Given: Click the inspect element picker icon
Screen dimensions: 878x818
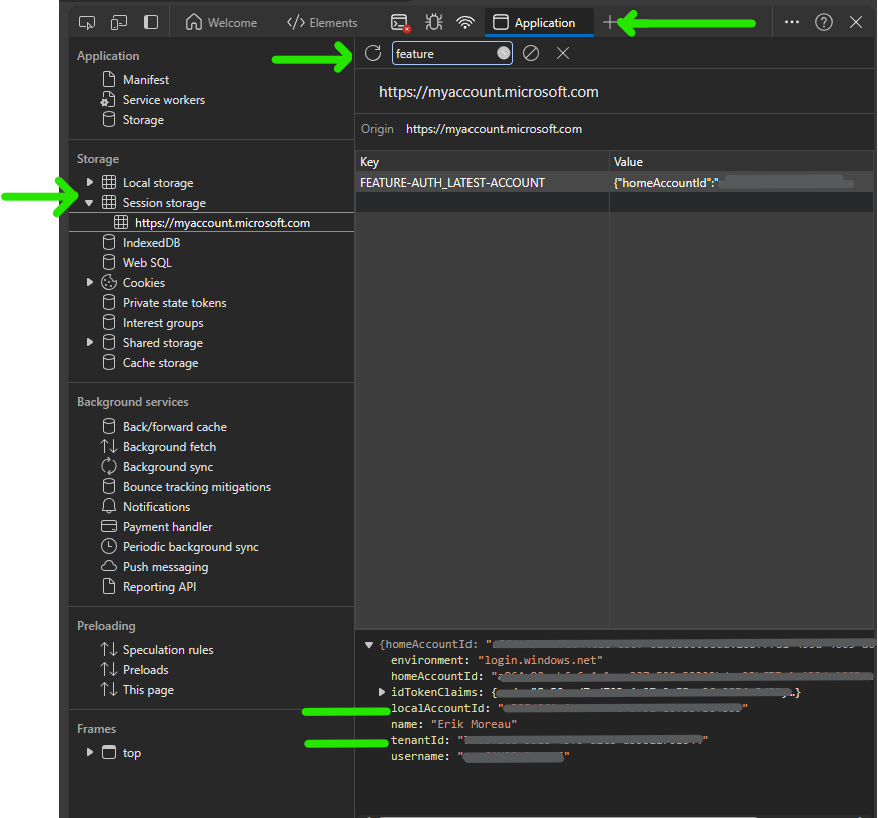Looking at the screenshot, I should pos(87,22).
